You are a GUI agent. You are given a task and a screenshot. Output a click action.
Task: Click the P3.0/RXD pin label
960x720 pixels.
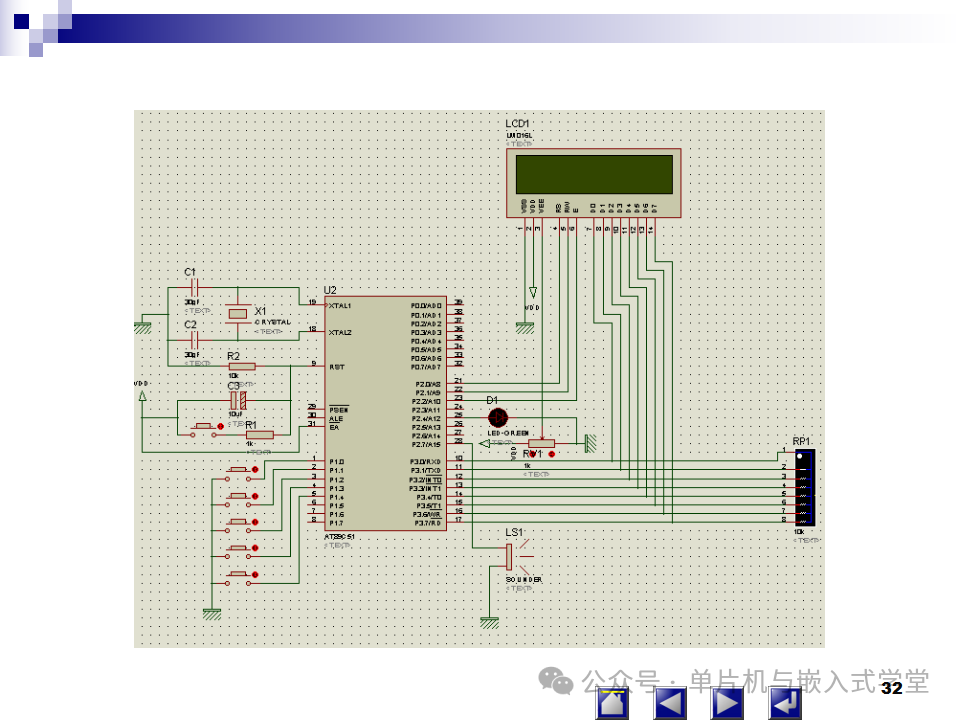pos(425,462)
